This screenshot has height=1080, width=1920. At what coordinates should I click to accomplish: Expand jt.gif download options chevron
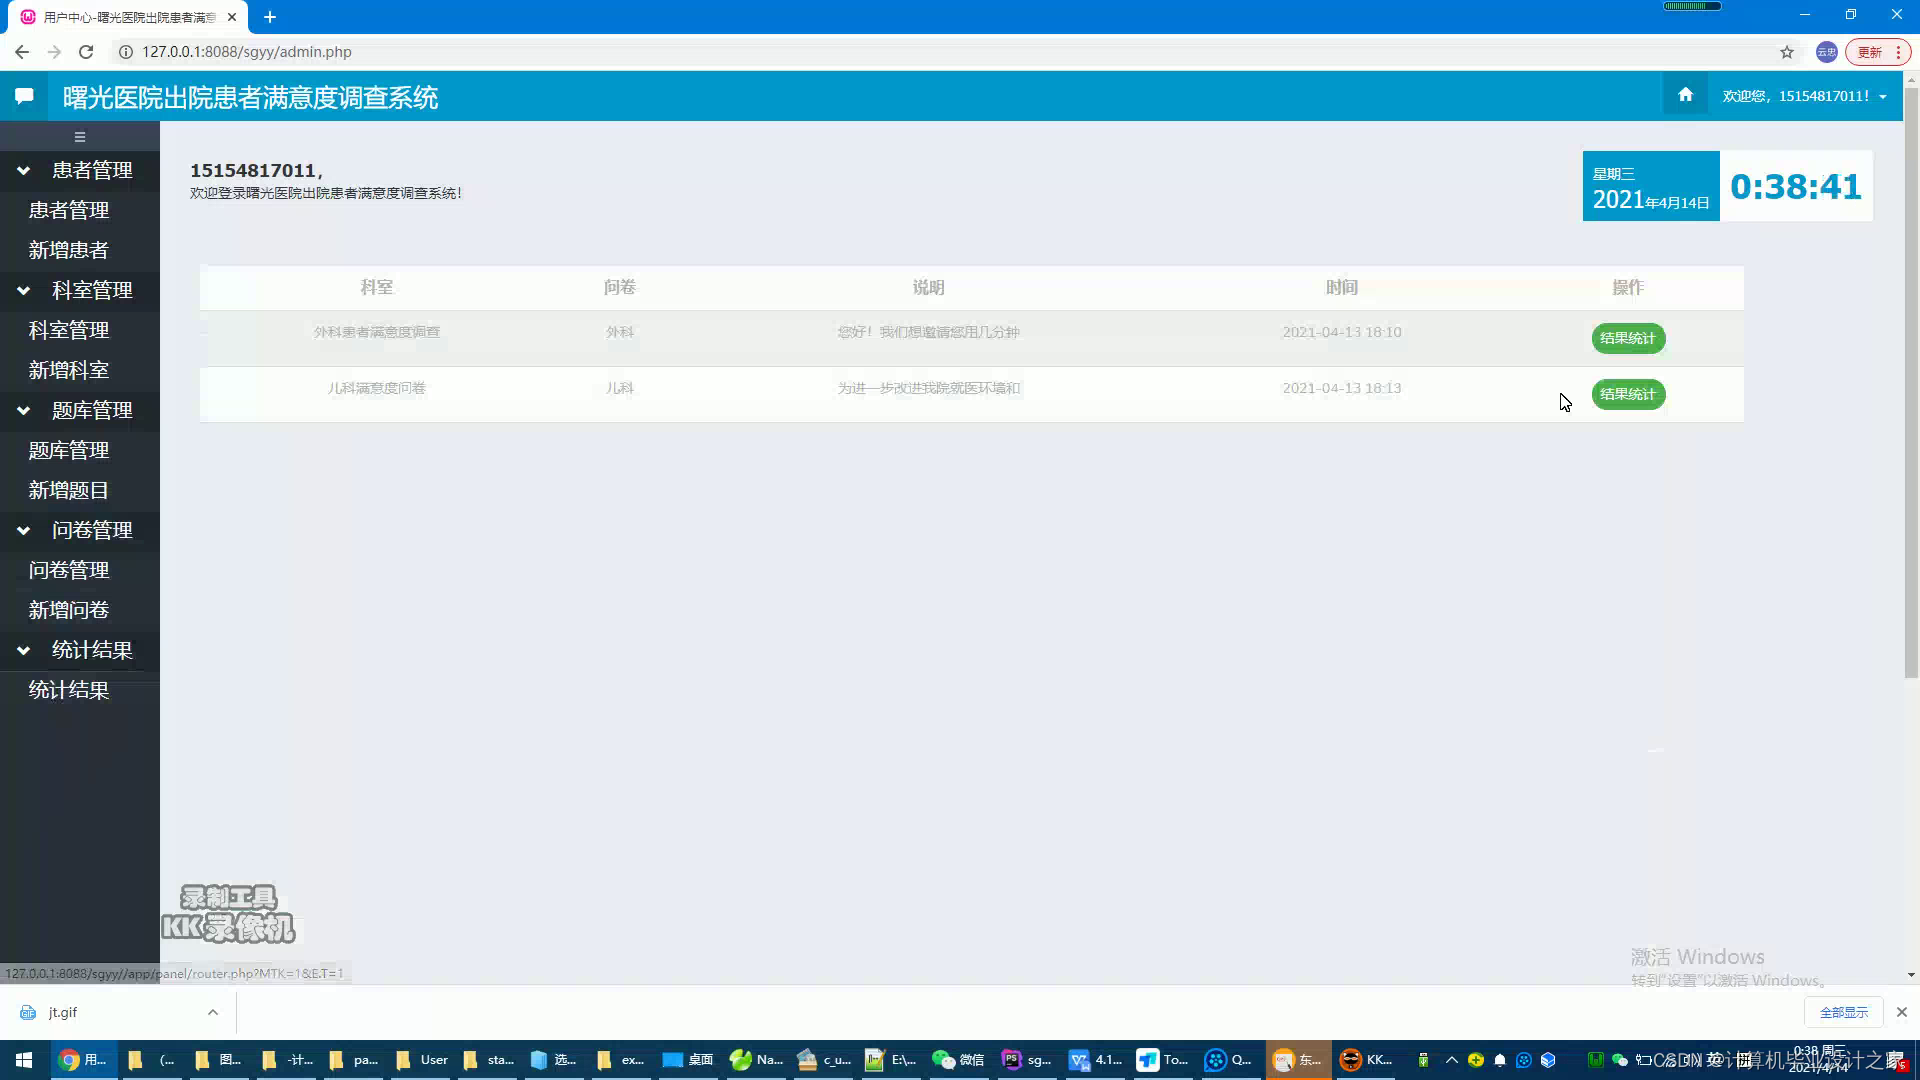point(213,1012)
